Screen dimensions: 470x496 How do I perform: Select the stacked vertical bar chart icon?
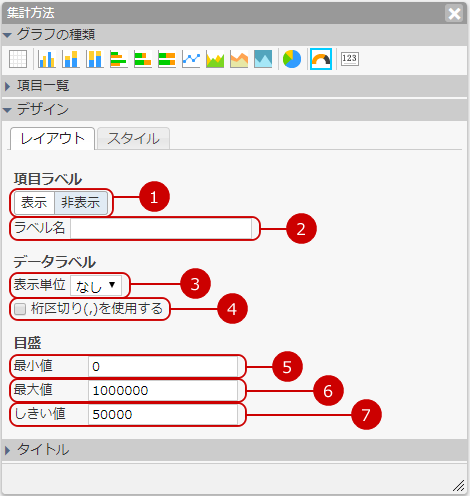click(x=71, y=59)
